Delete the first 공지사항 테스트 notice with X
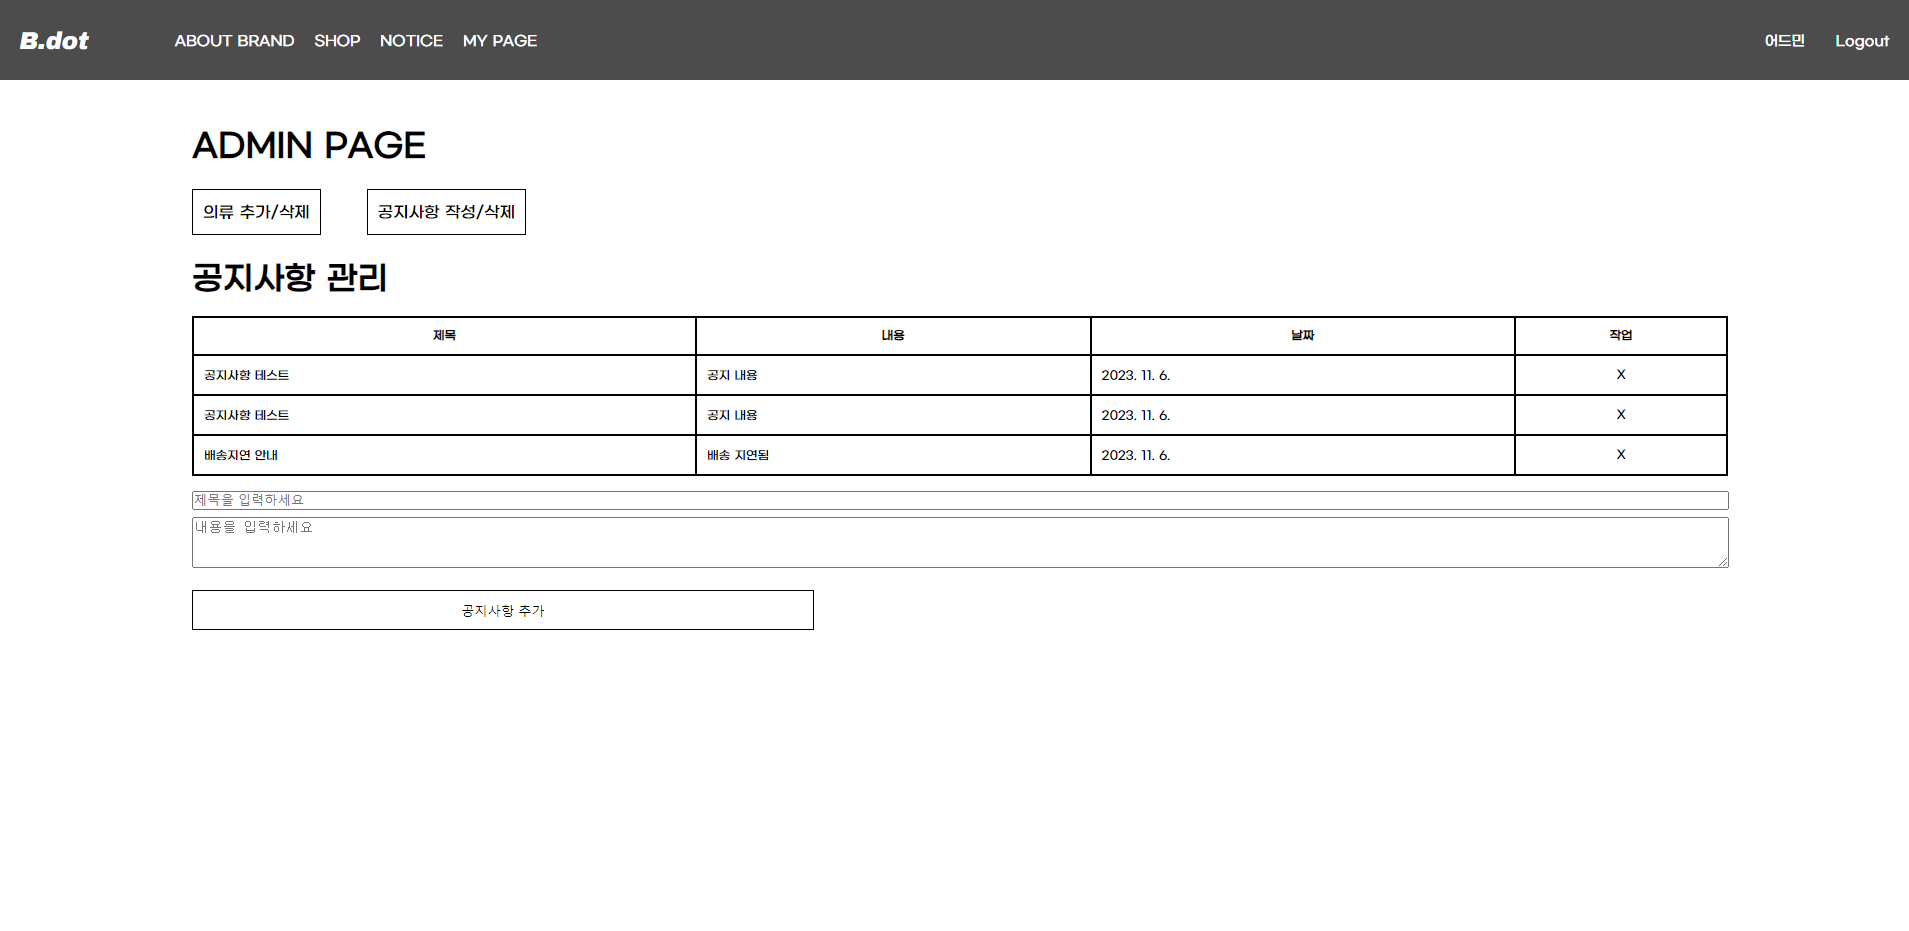 [1621, 374]
